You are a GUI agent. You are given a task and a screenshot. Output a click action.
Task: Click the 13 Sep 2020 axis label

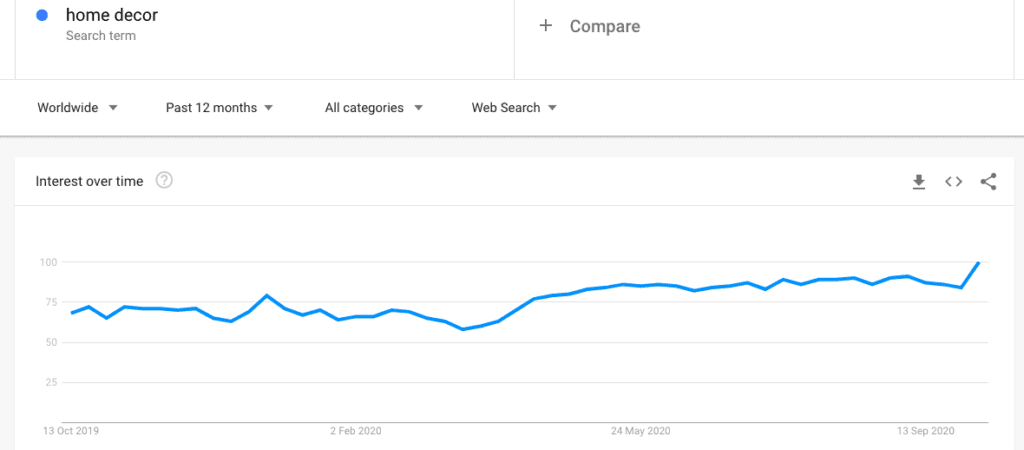[x=925, y=431]
